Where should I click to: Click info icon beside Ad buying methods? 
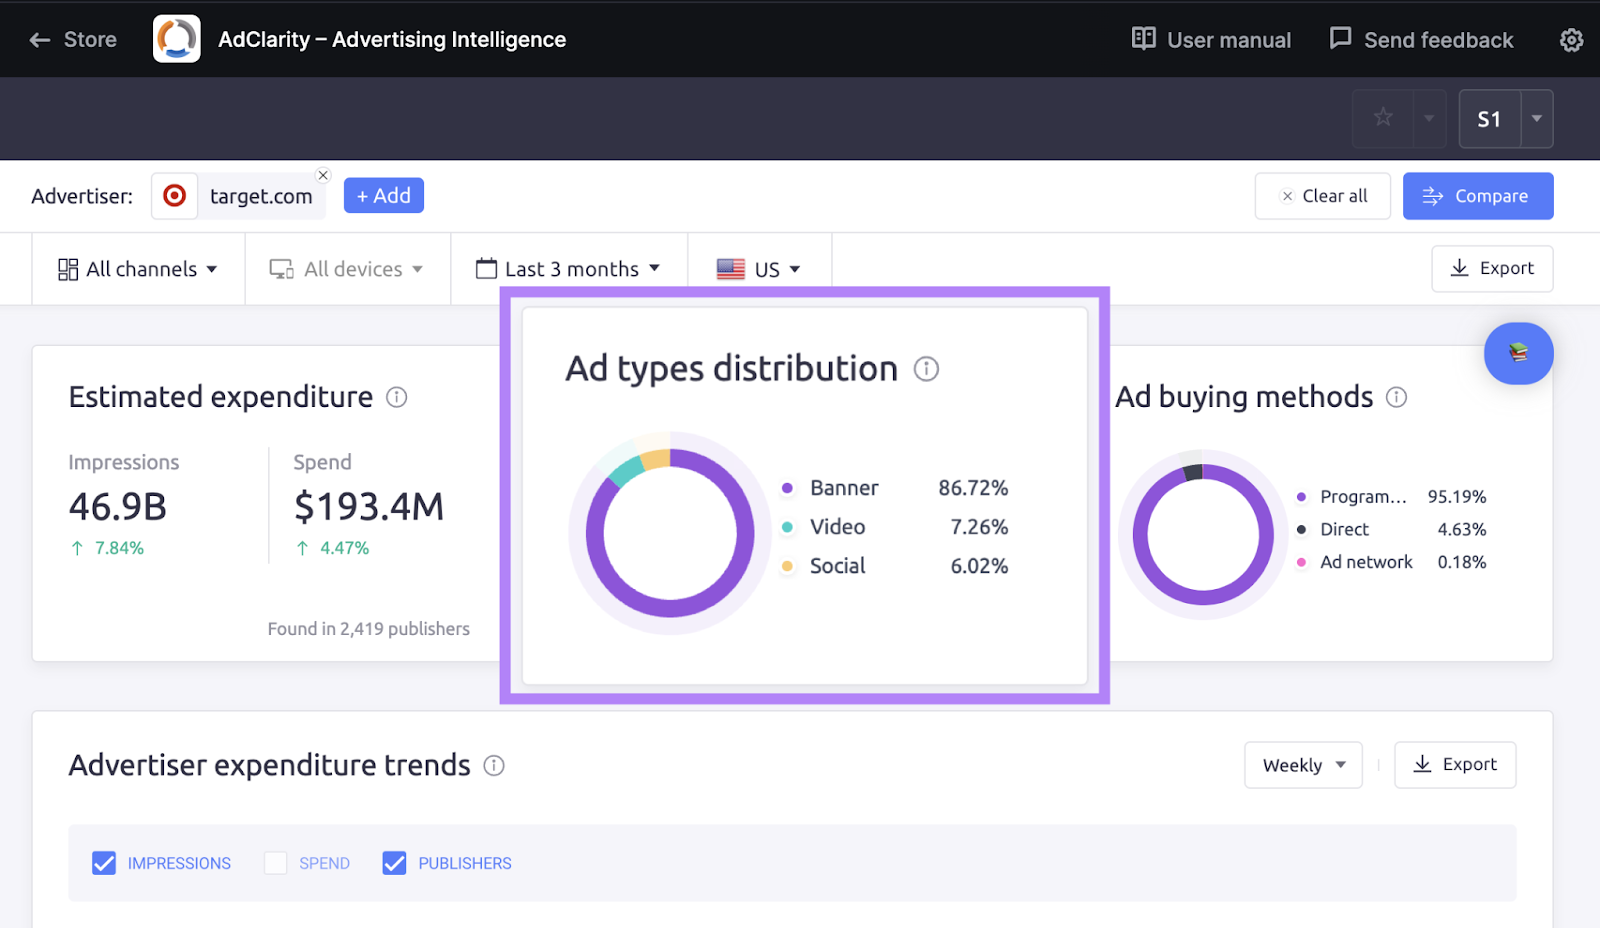click(x=1396, y=397)
